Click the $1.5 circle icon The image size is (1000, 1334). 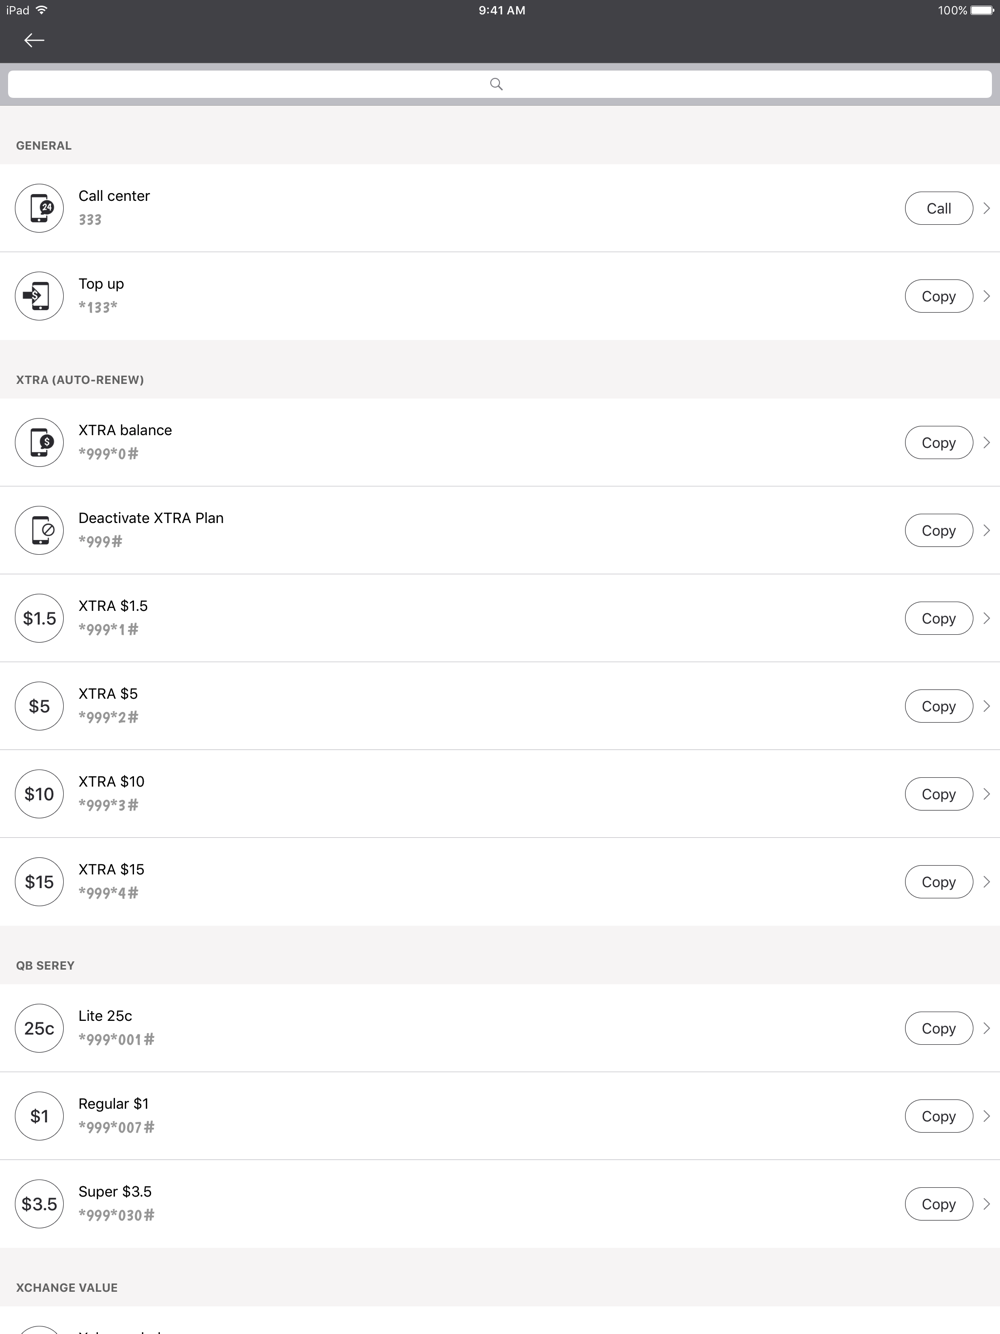[40, 618]
